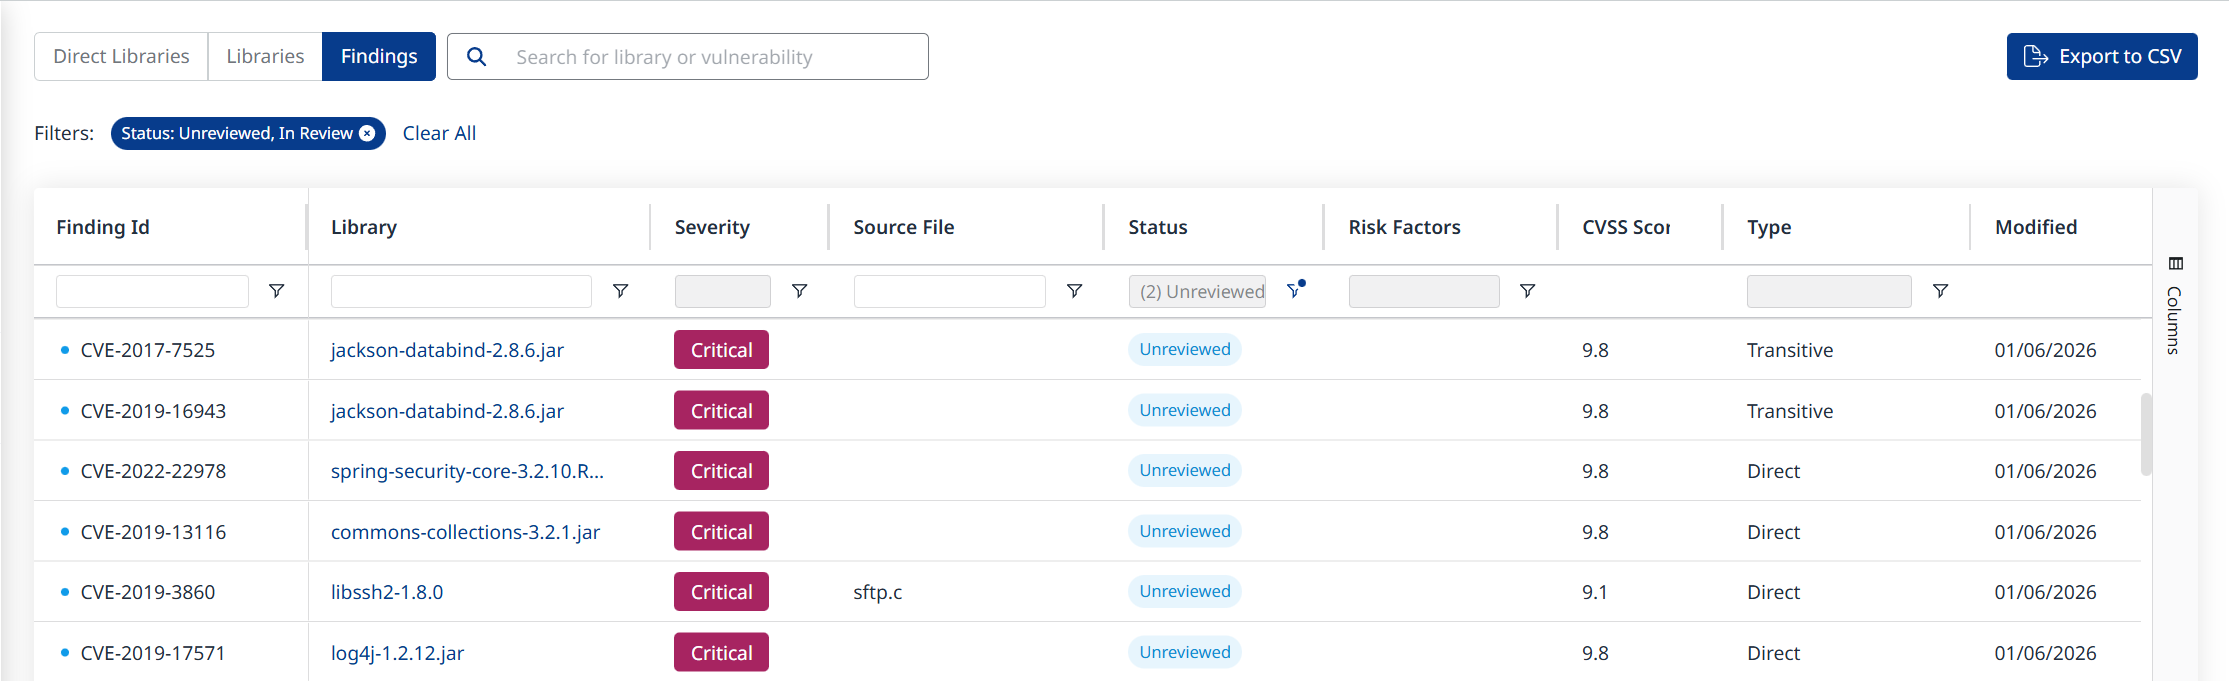The height and width of the screenshot is (681, 2229).
Task: Open the Columns side panel
Action: point(2174,306)
